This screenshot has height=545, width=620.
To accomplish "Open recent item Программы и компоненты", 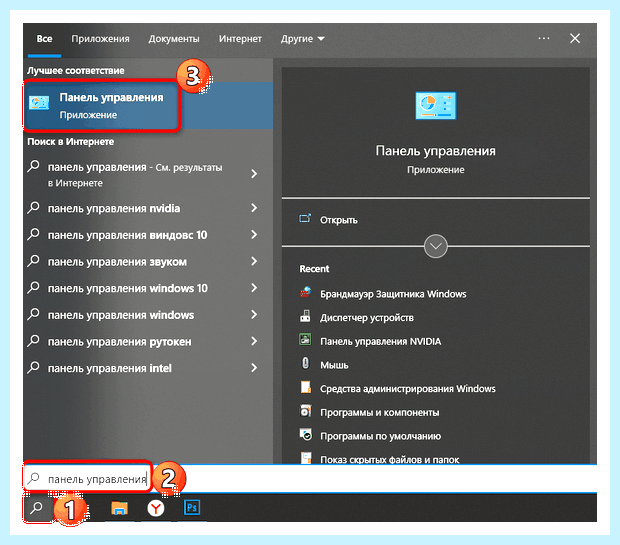I will click(x=380, y=413).
